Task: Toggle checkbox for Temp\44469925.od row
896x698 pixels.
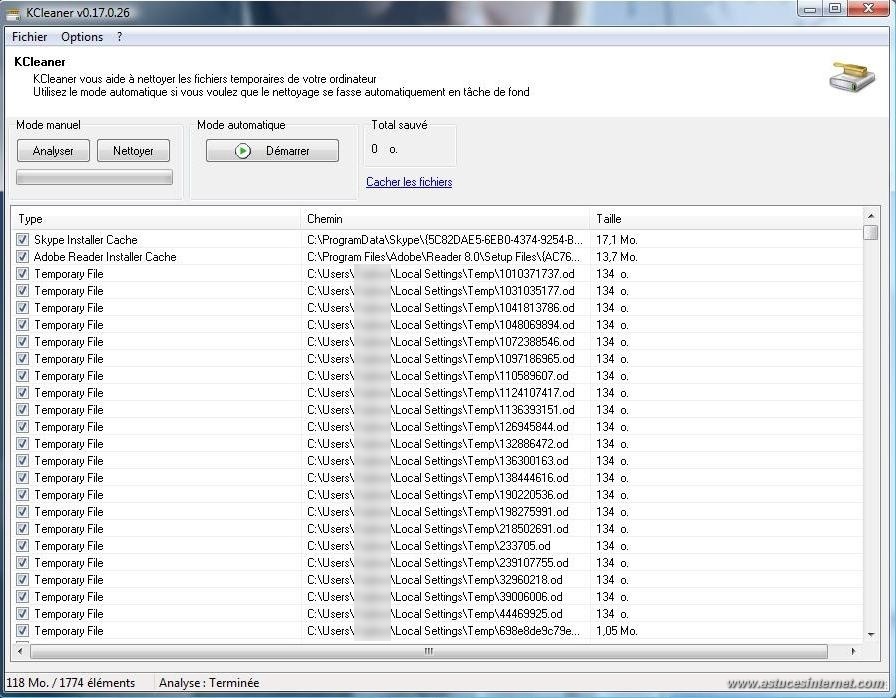Action: click(22, 613)
